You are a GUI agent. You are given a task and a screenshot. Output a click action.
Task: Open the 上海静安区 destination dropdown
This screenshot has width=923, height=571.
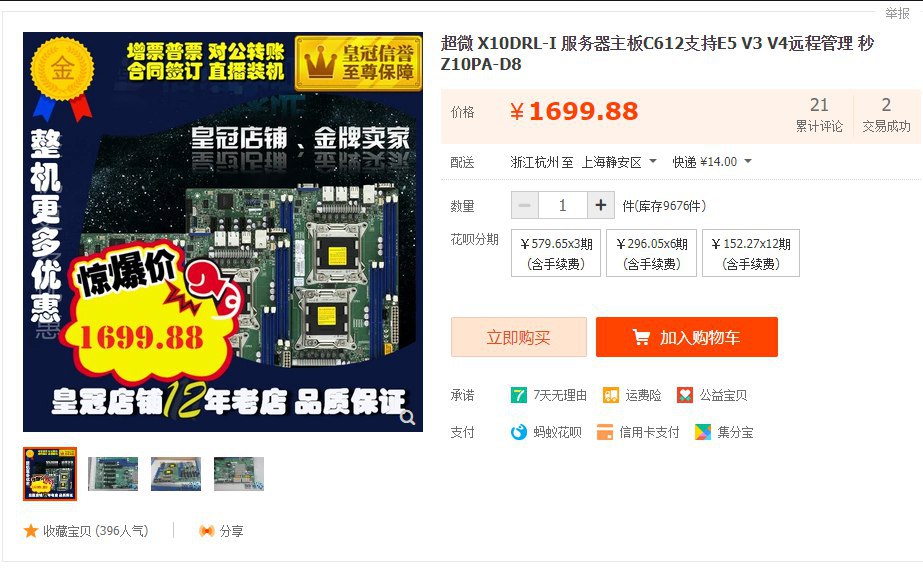619,162
